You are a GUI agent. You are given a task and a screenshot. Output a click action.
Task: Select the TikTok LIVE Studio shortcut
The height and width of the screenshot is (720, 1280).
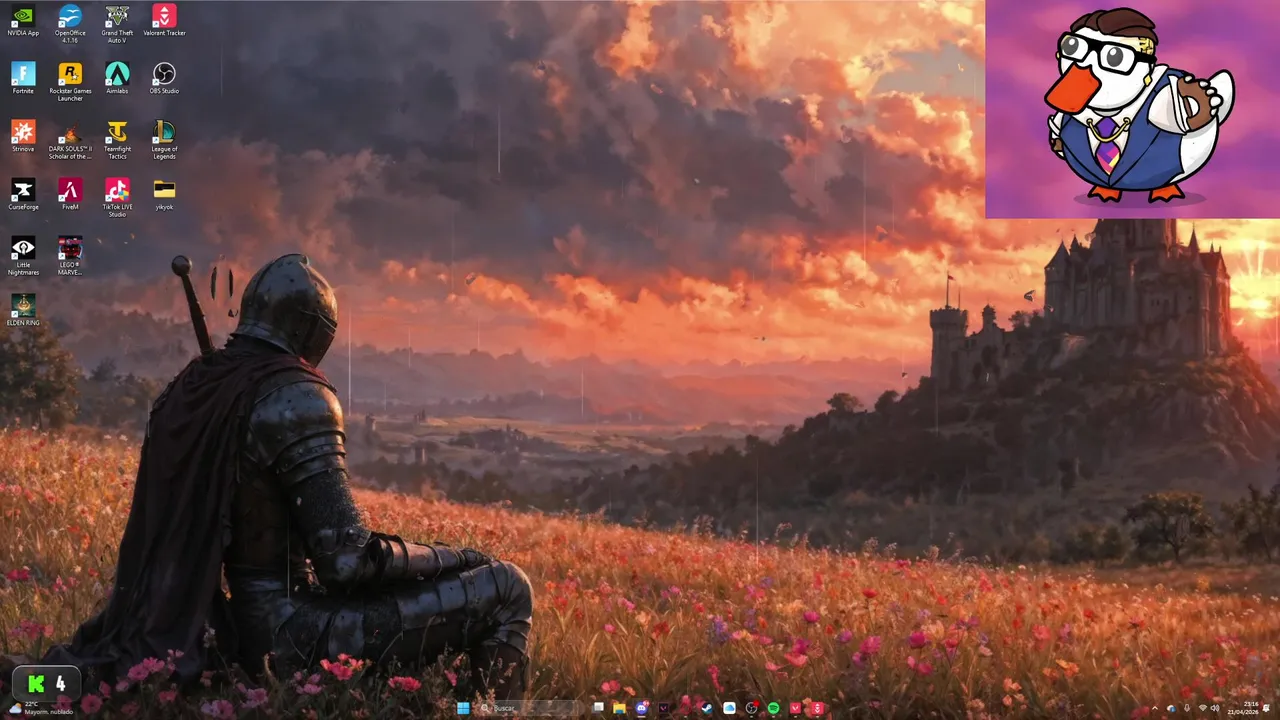click(117, 198)
